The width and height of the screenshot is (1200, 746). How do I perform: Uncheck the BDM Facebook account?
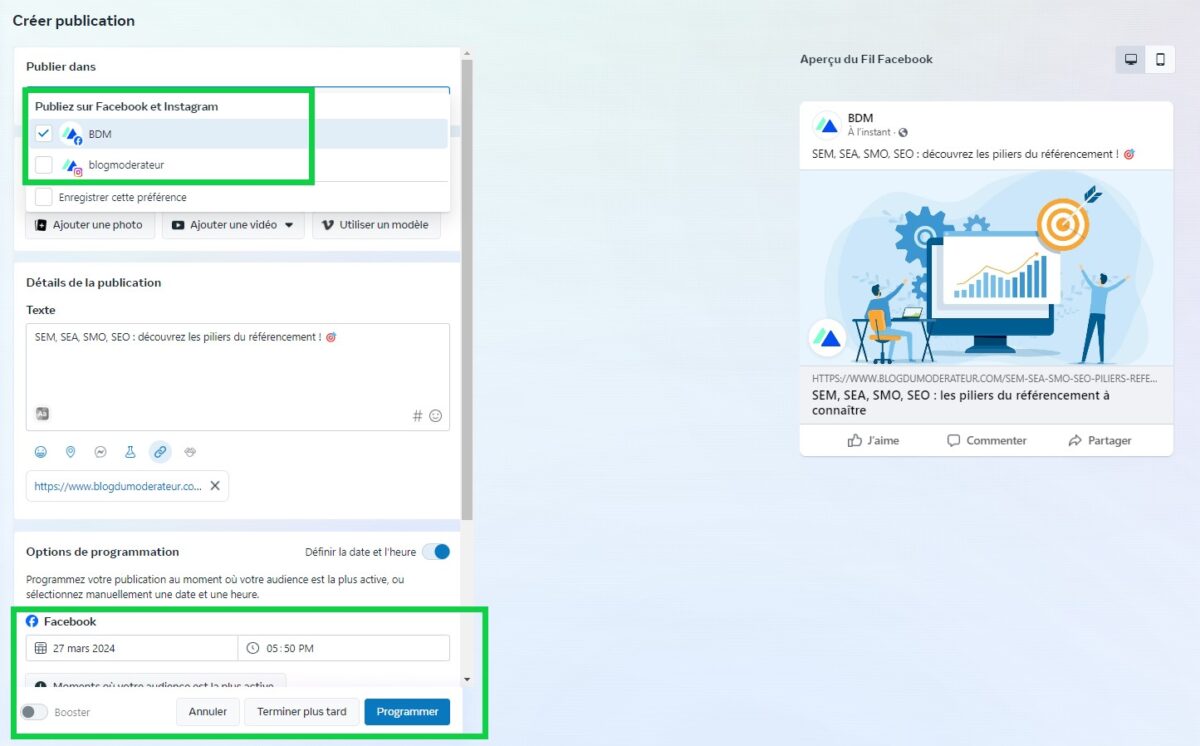[x=43, y=133]
